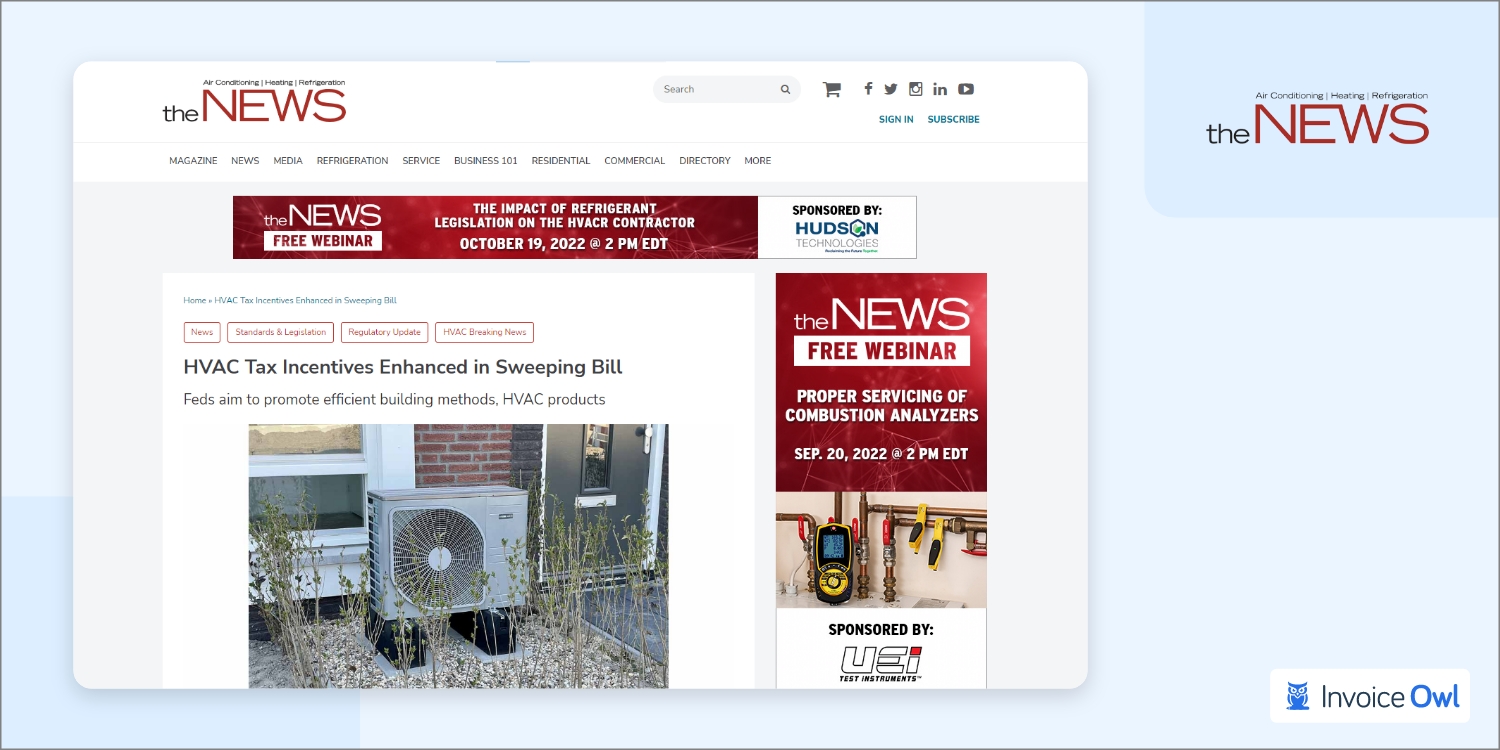The height and width of the screenshot is (750, 1500).
Task: Select the HVAC Breaking News tag
Action: [x=484, y=333]
